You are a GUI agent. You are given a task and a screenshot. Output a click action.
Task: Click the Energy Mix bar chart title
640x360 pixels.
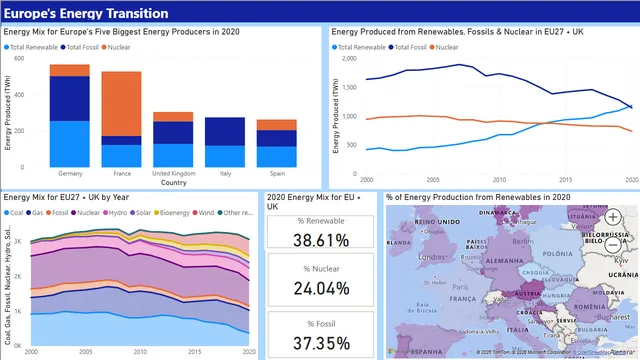point(121,32)
